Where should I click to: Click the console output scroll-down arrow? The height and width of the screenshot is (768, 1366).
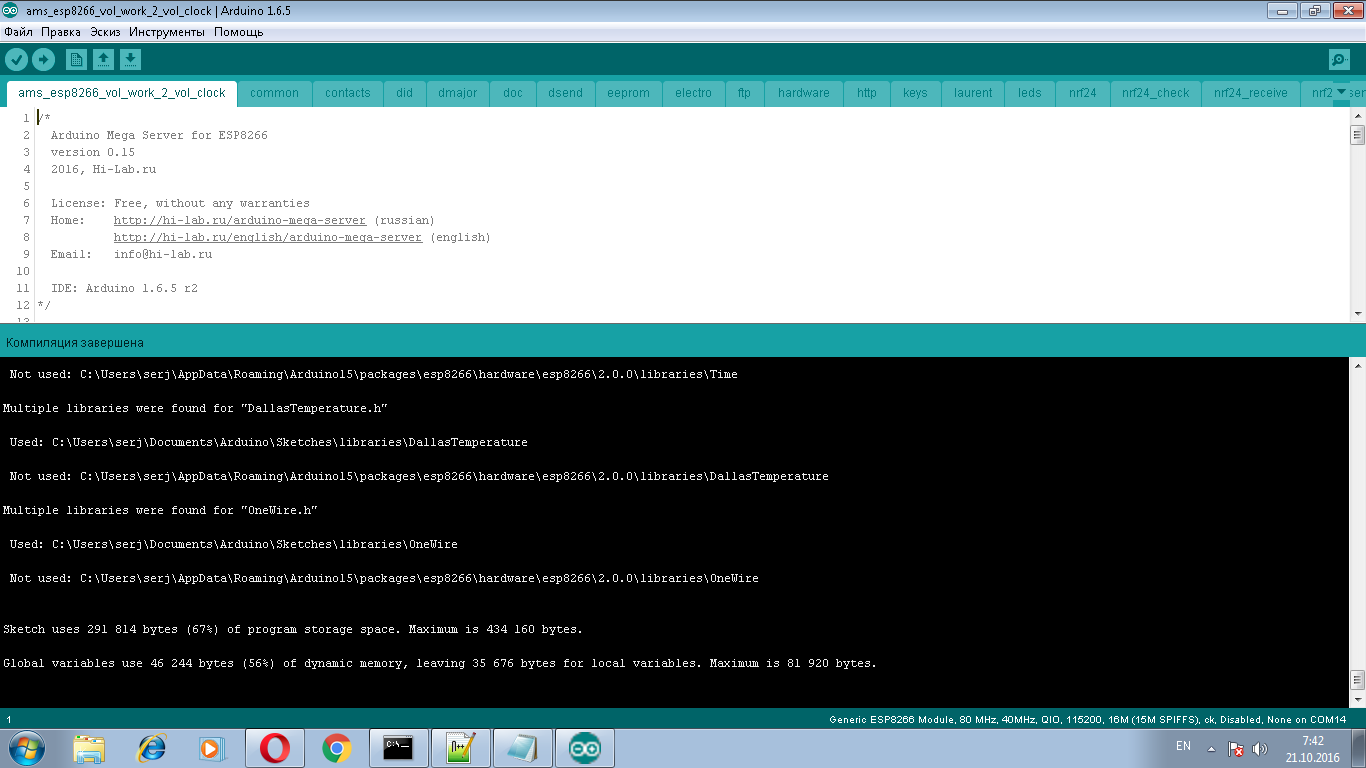1357,698
